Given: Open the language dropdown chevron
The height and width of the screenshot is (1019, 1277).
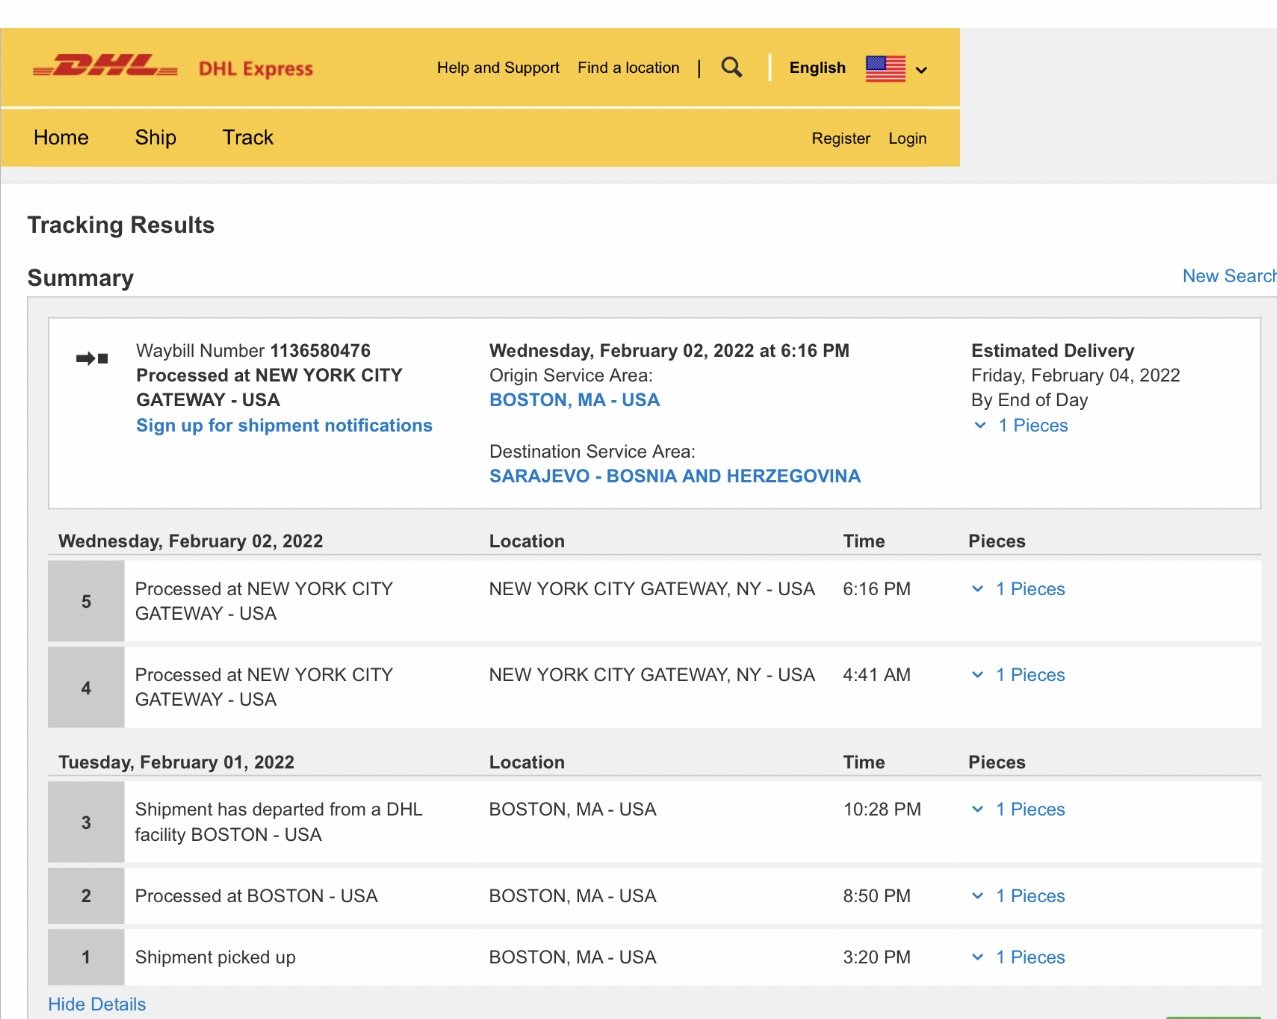Looking at the screenshot, I should [x=921, y=70].
